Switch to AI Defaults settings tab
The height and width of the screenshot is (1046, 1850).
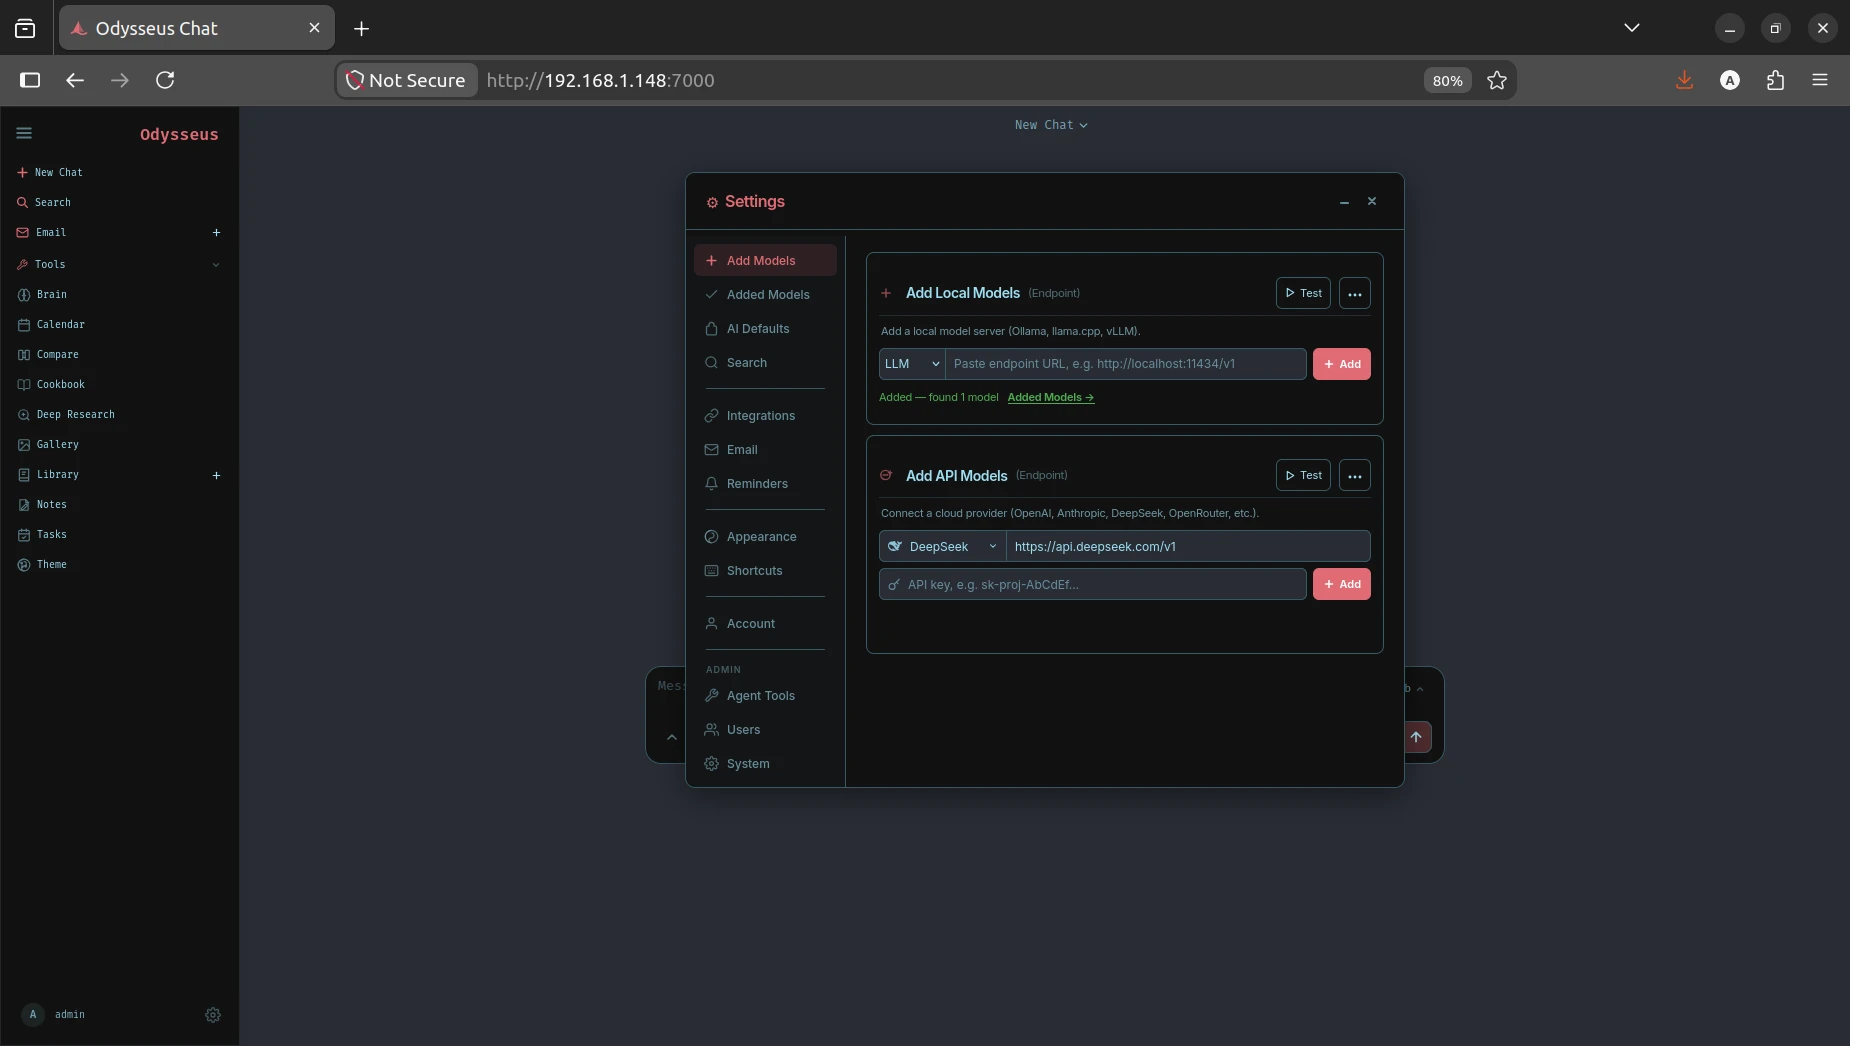coord(765,328)
